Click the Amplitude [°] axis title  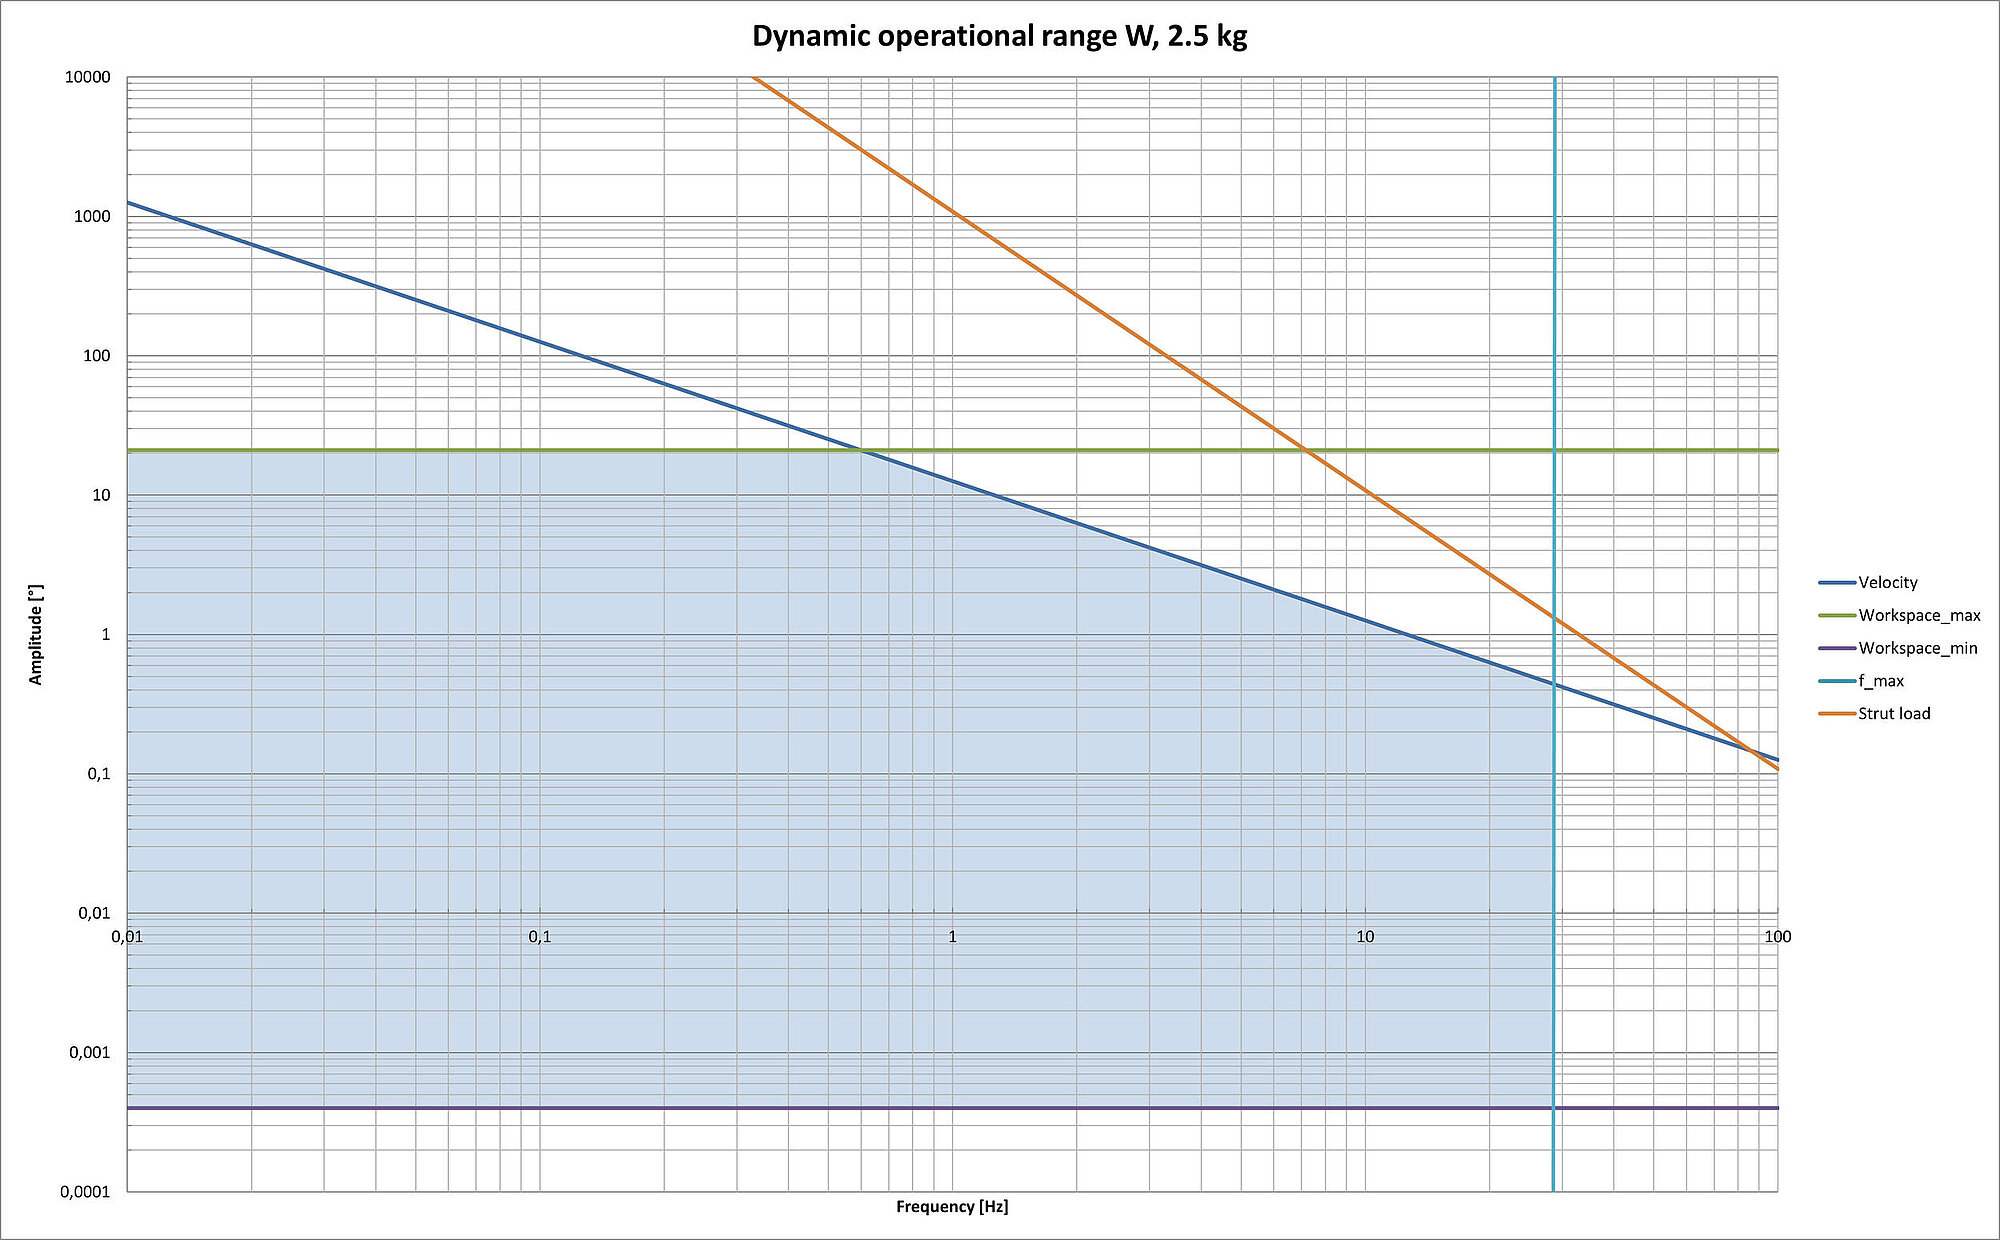click(36, 635)
